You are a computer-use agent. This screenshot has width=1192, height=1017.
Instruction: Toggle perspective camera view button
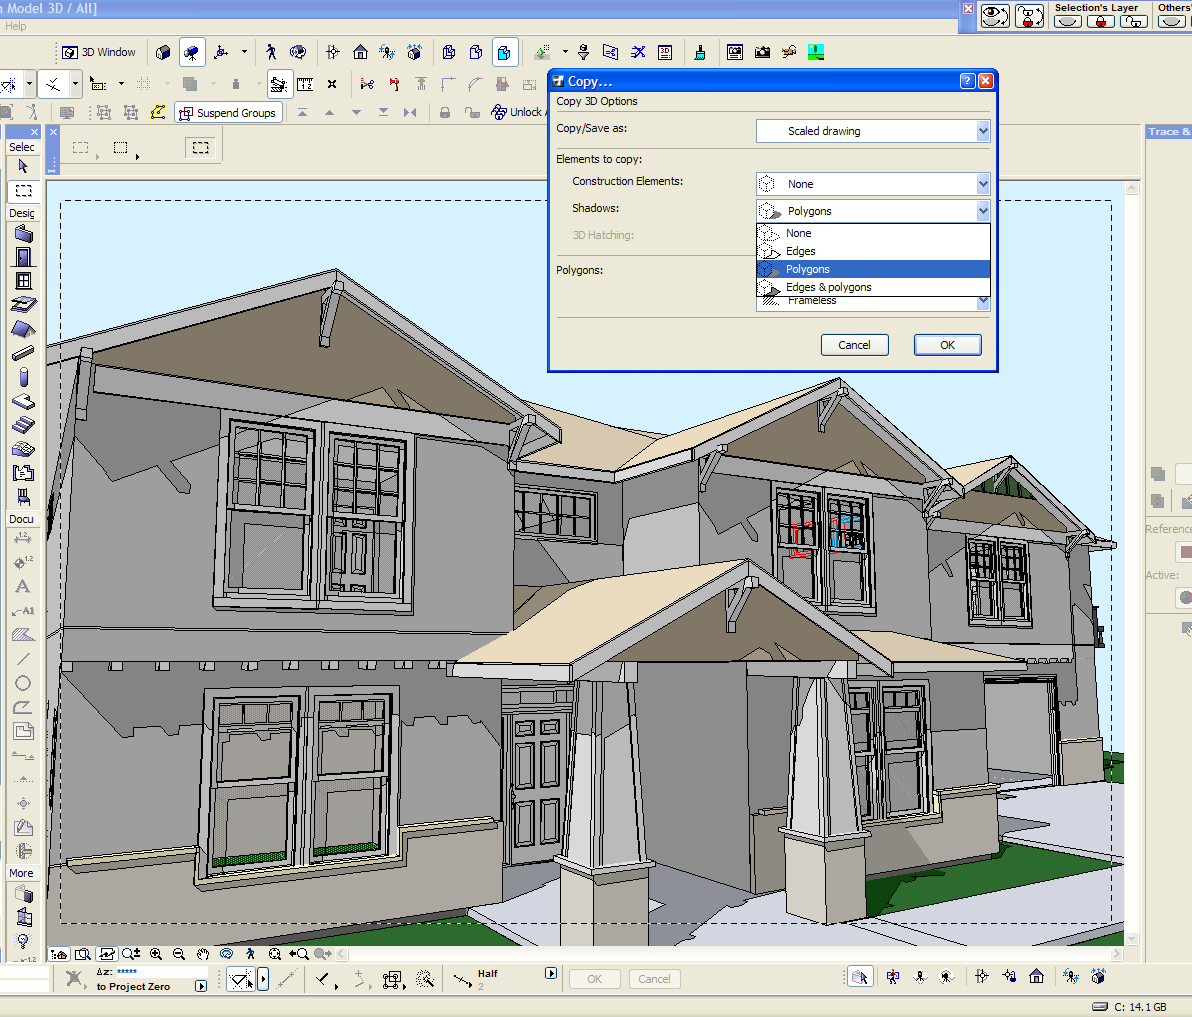tap(191, 52)
